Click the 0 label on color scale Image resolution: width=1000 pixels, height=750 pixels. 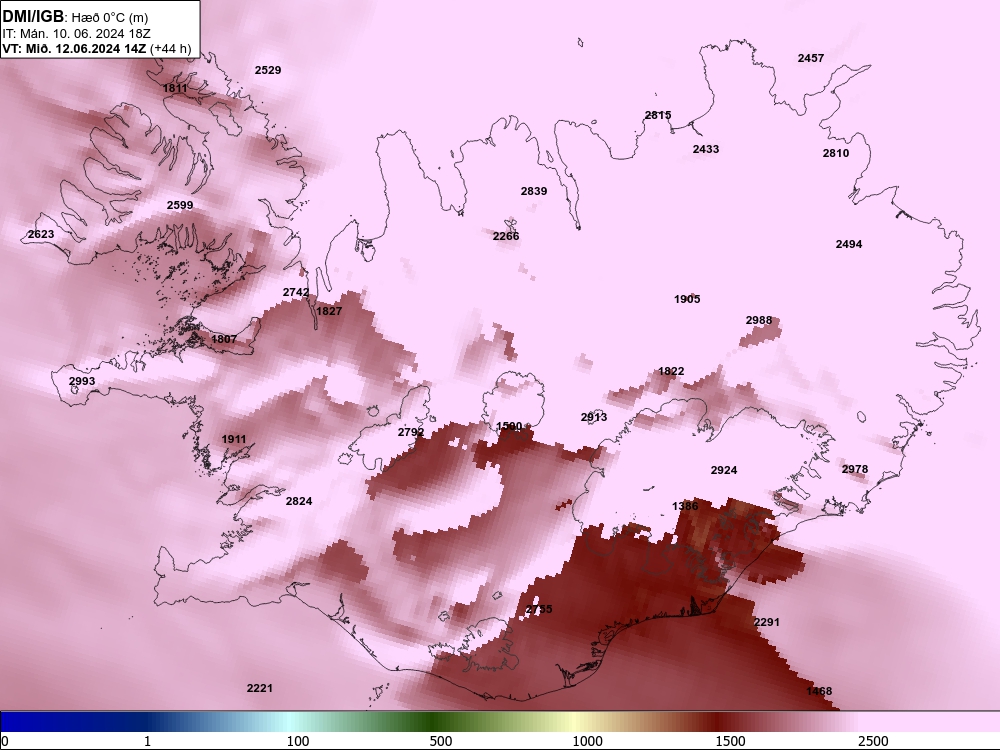tap(5, 741)
